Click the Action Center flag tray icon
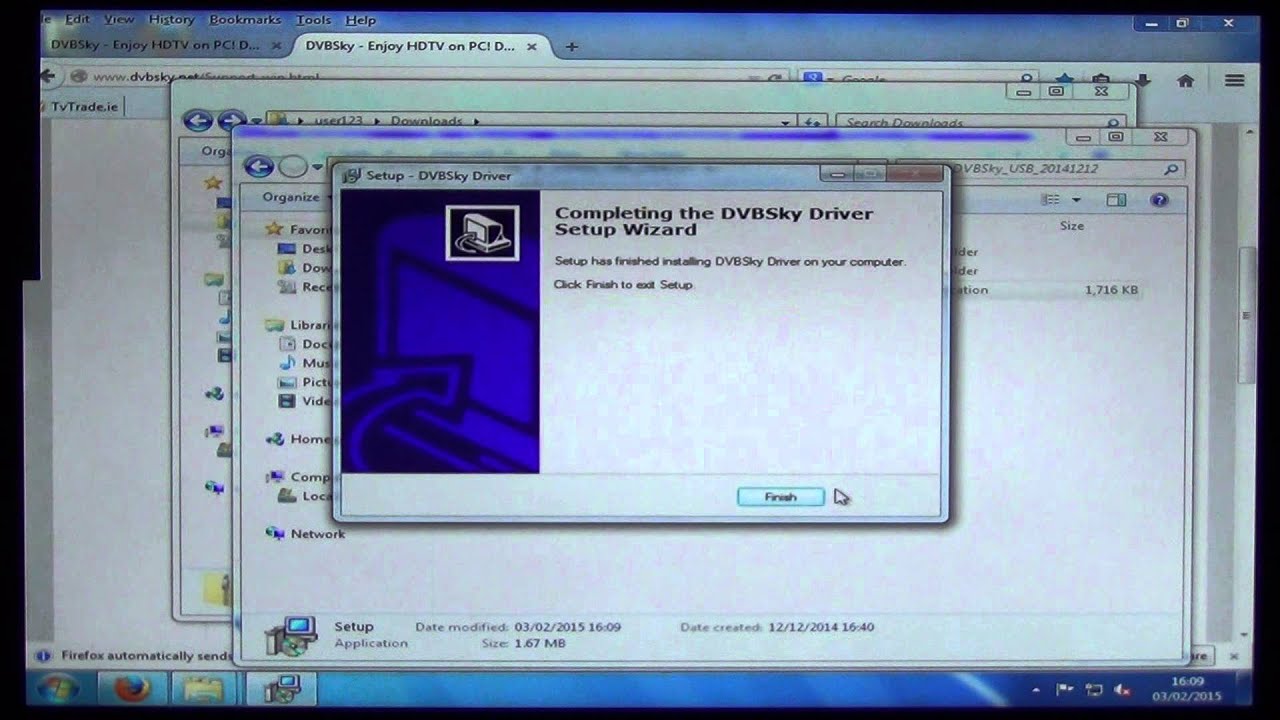 pyautogui.click(x=1065, y=690)
